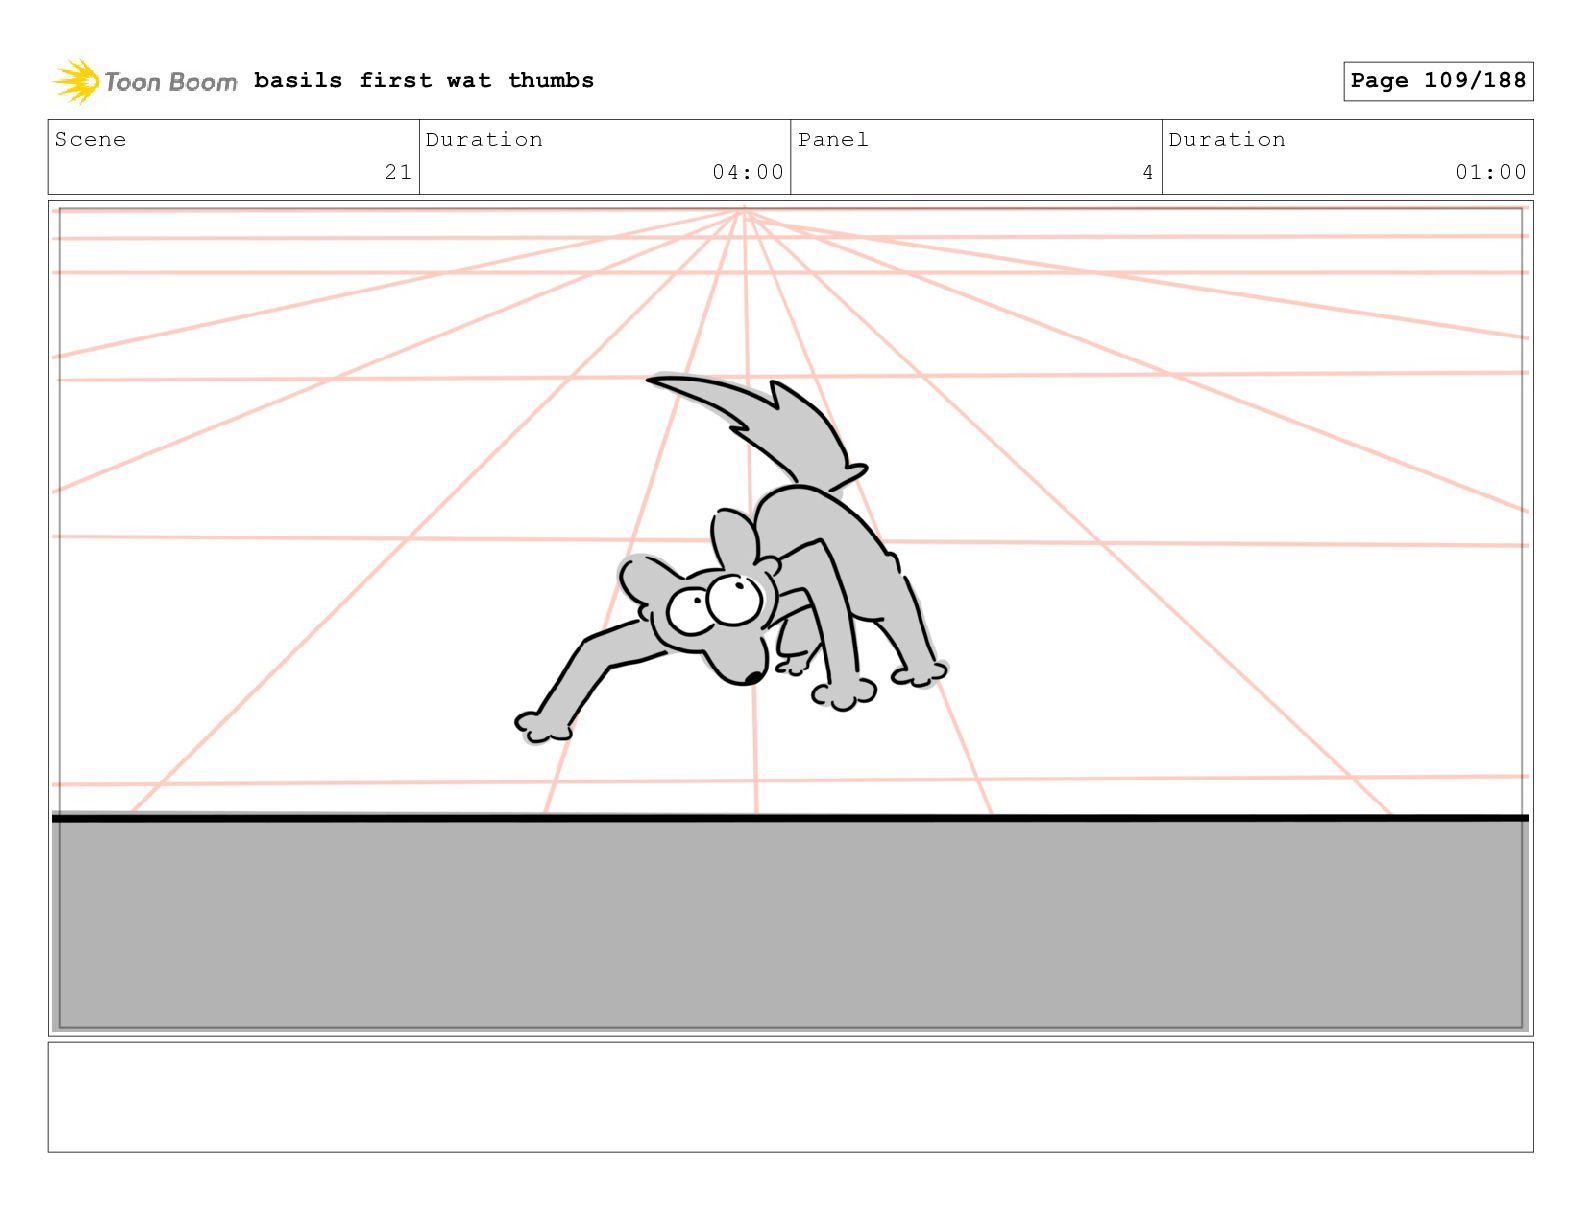Click the empty notes box below panel

790,1097
